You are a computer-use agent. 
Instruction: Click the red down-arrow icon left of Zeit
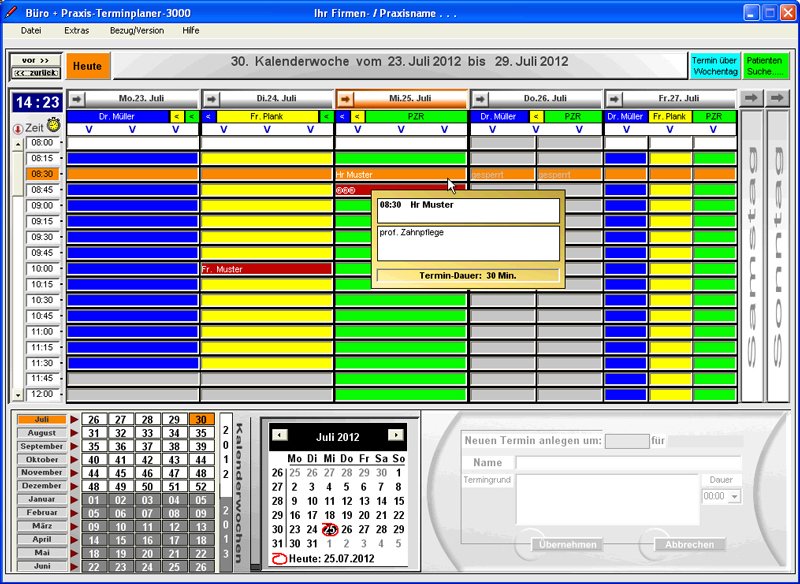tap(18, 129)
